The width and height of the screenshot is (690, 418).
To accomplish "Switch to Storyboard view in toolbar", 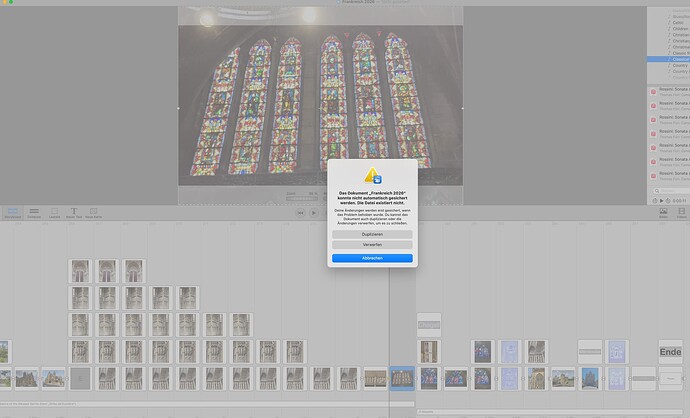I will (13, 213).
